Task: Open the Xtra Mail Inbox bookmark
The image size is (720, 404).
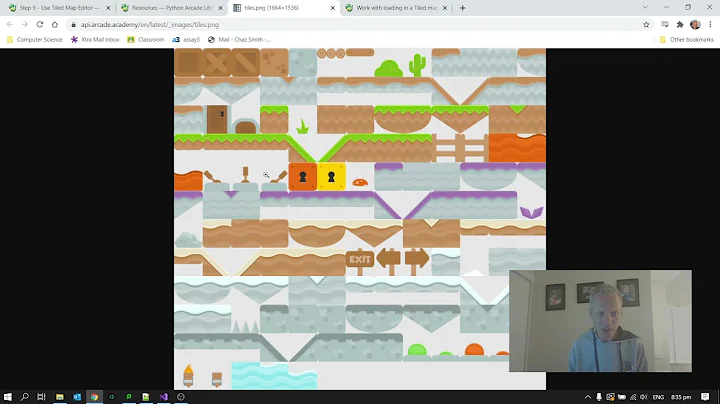Action: (x=95, y=39)
